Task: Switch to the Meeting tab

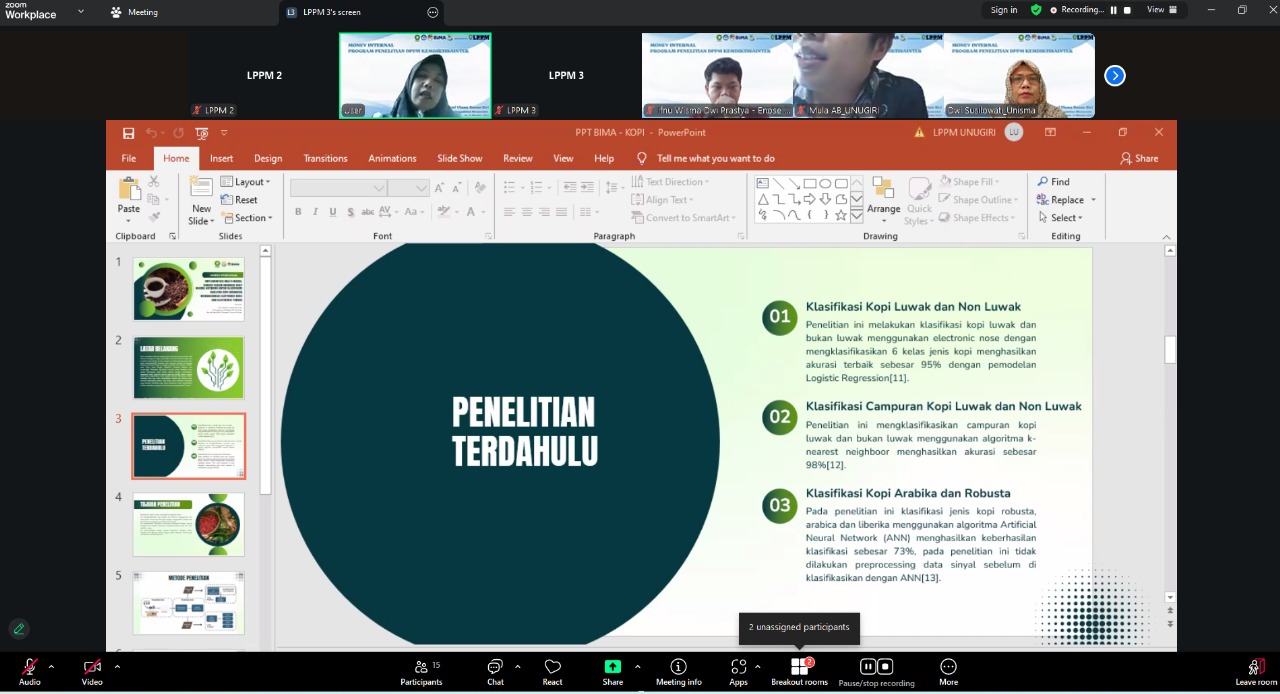Action: tap(141, 12)
